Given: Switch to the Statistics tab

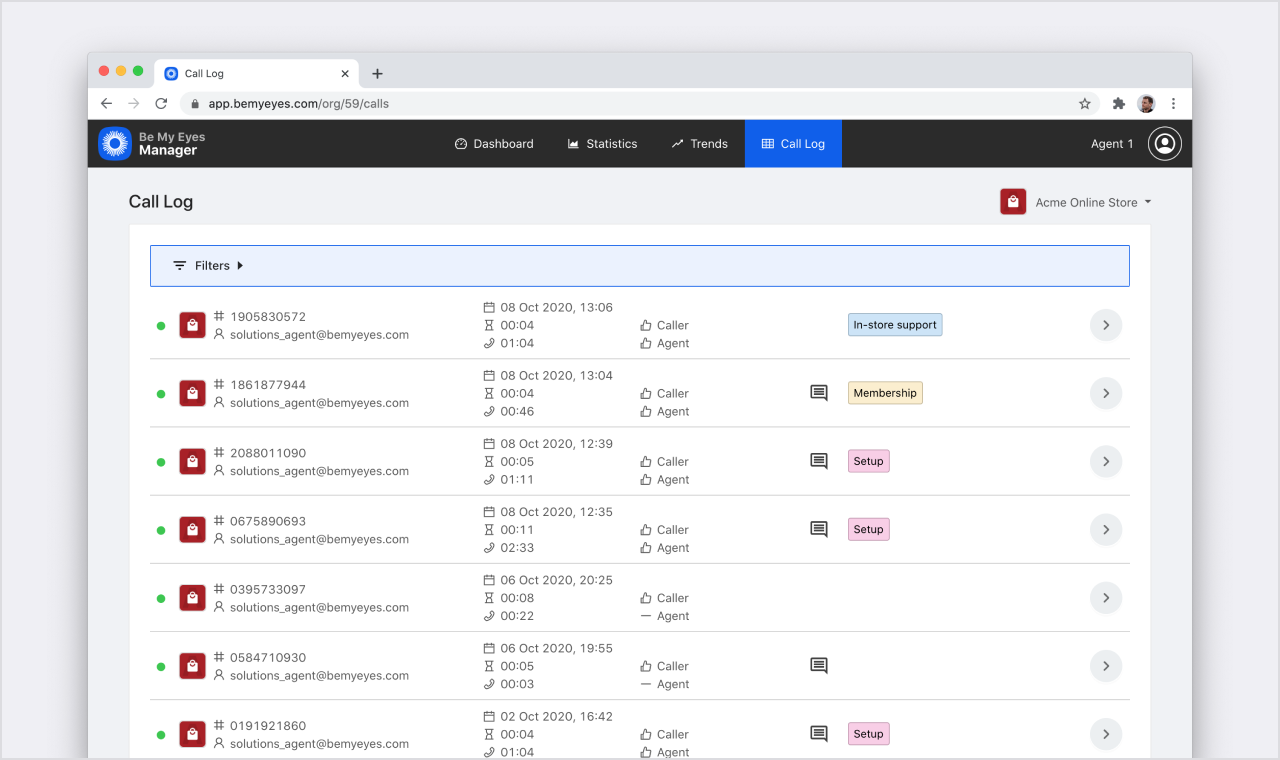Looking at the screenshot, I should point(602,144).
